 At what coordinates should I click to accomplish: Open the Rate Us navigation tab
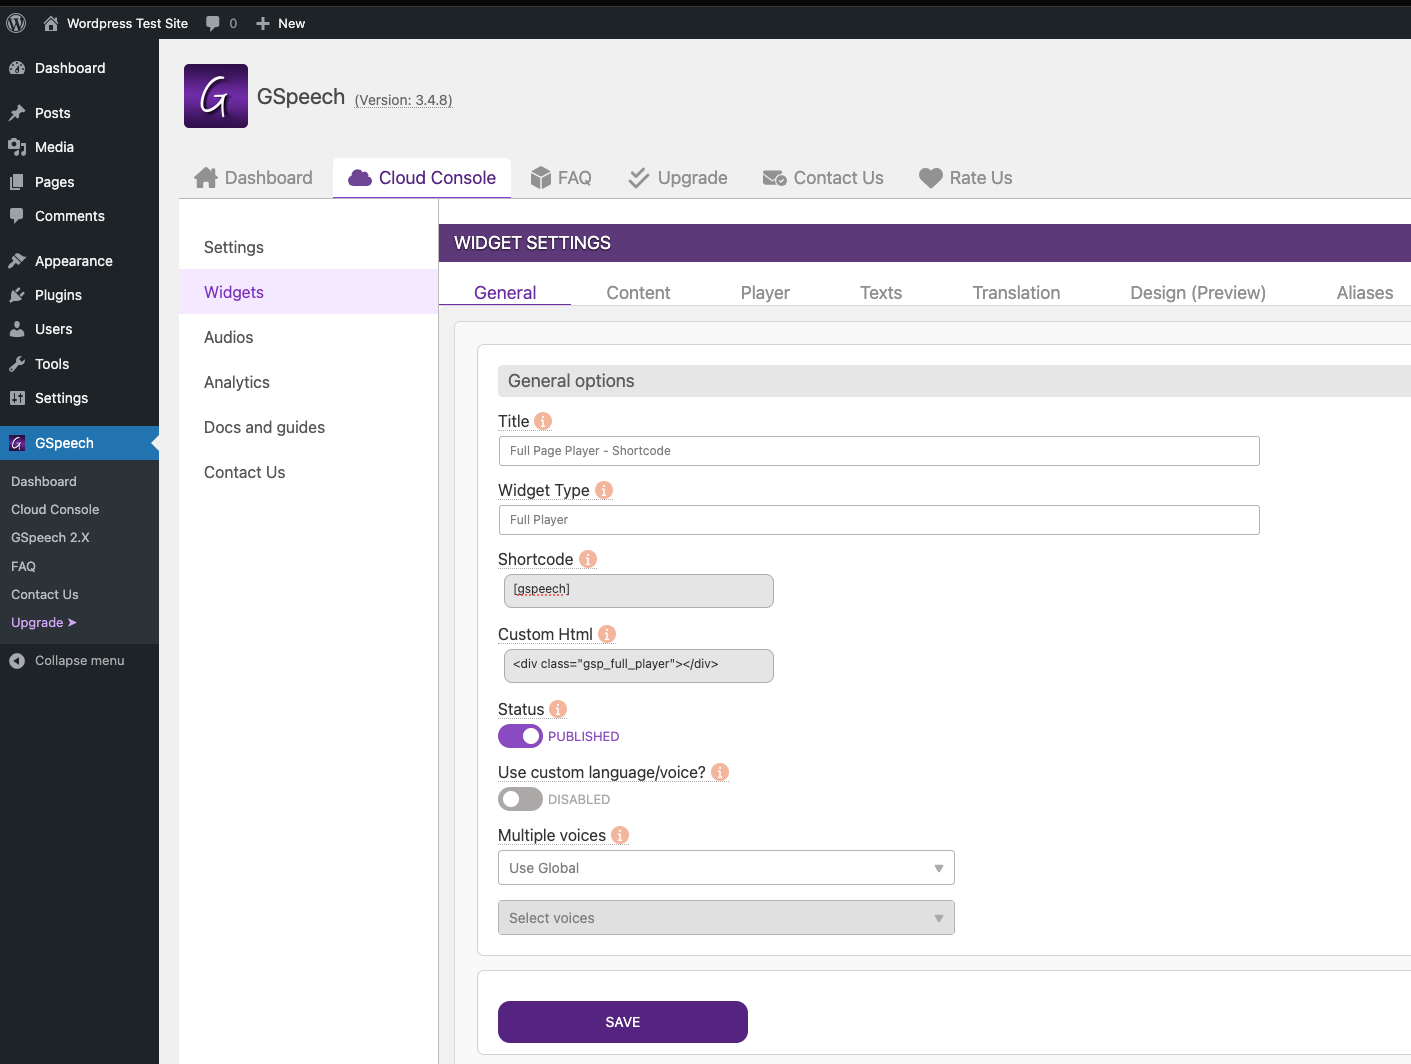[966, 178]
